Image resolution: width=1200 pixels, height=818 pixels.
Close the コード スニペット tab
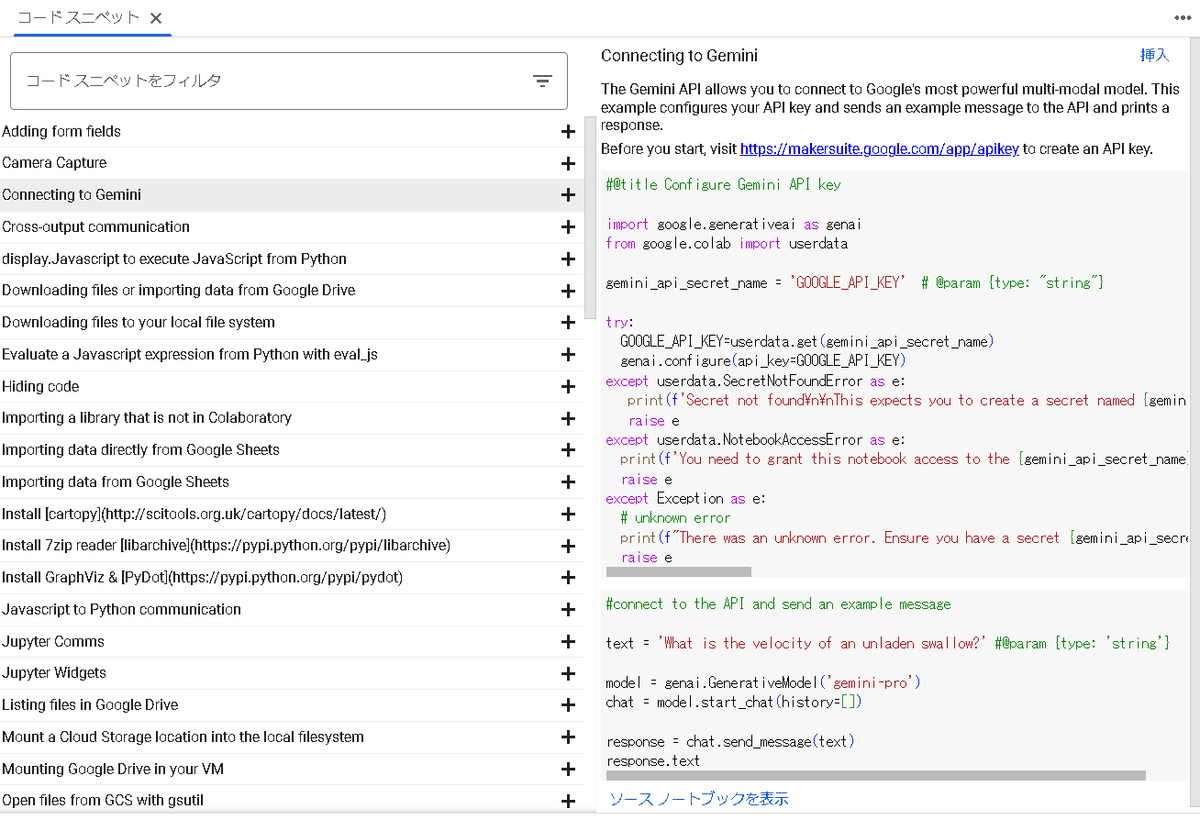pyautogui.click(x=156, y=18)
